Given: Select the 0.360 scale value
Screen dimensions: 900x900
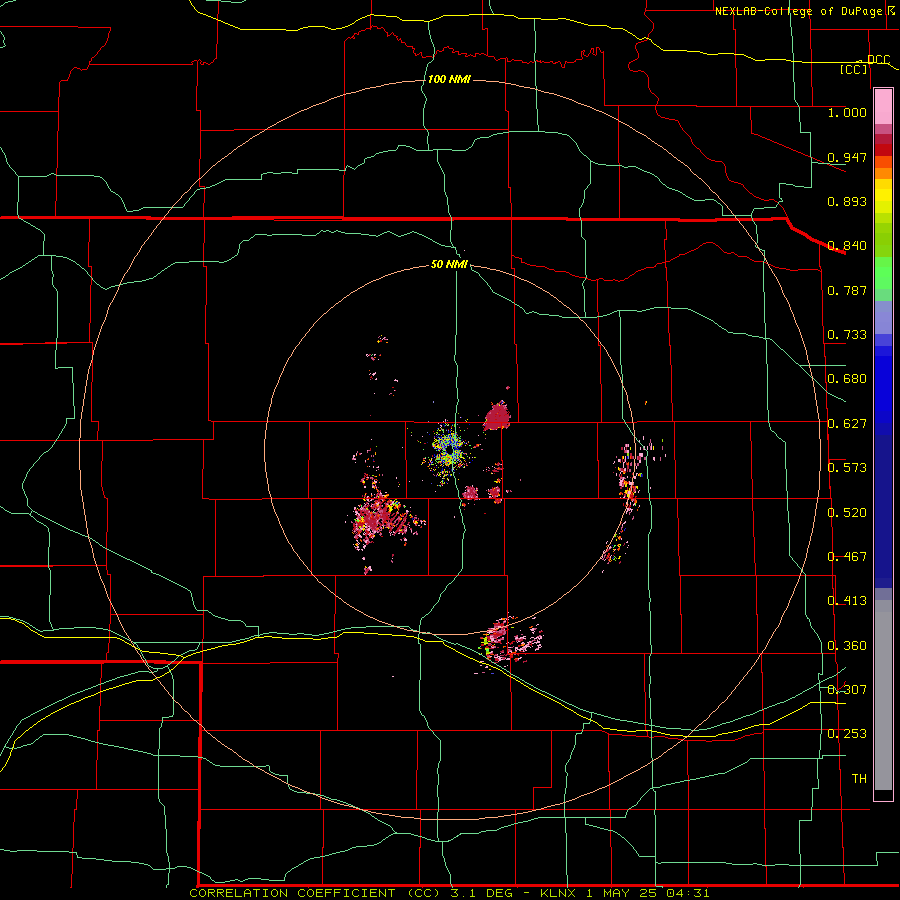Looking at the screenshot, I should [x=847, y=646].
